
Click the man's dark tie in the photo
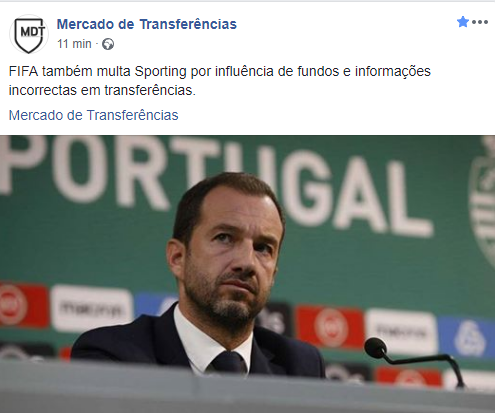tap(229, 362)
